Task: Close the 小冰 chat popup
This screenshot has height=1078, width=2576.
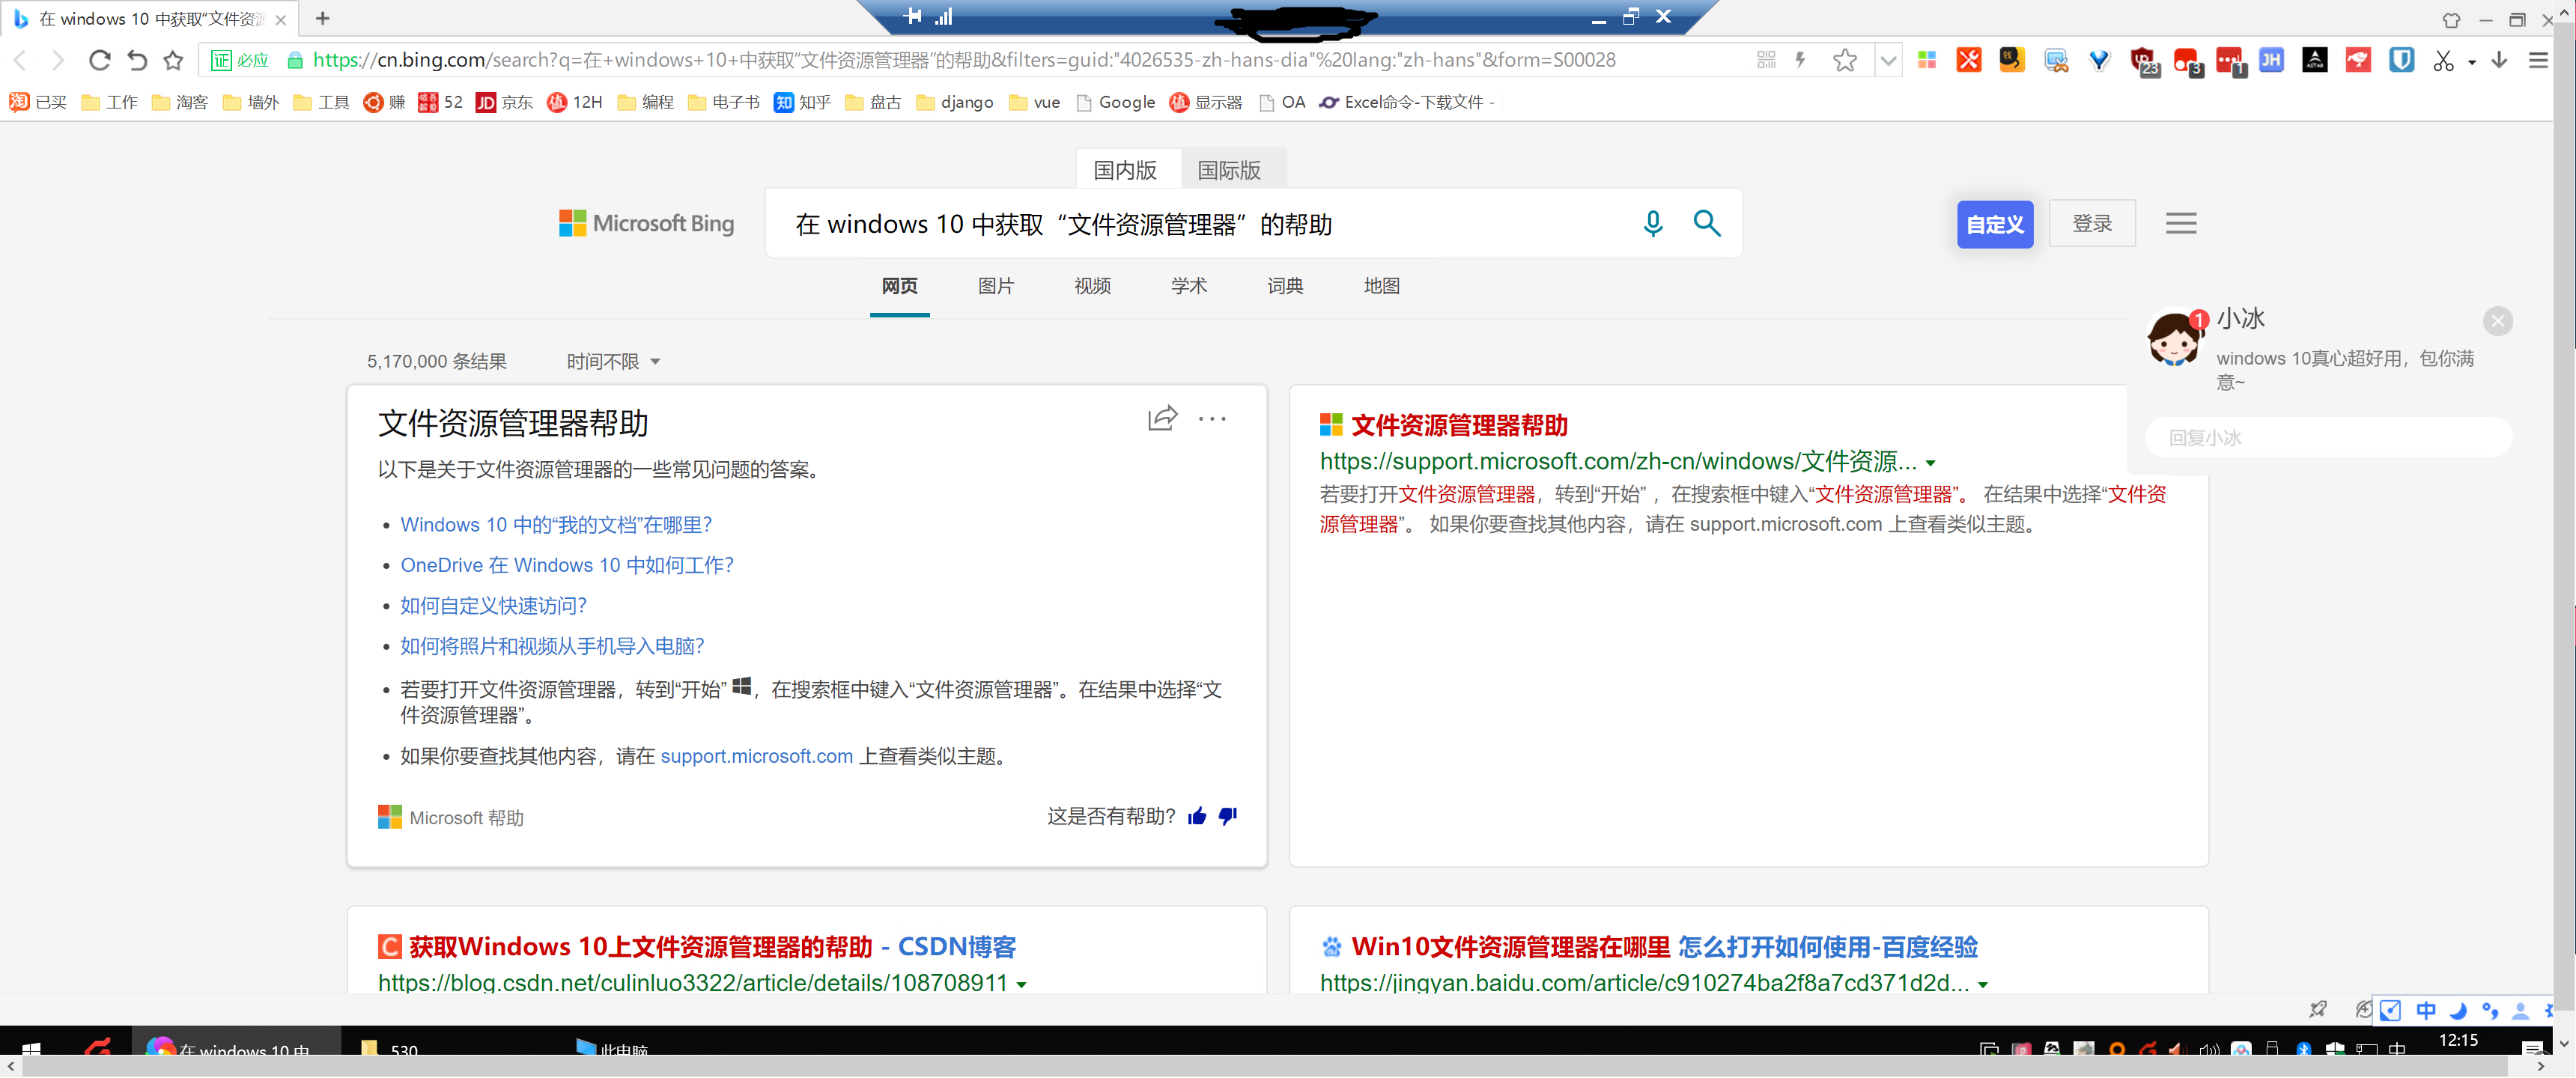Action: tap(2497, 321)
